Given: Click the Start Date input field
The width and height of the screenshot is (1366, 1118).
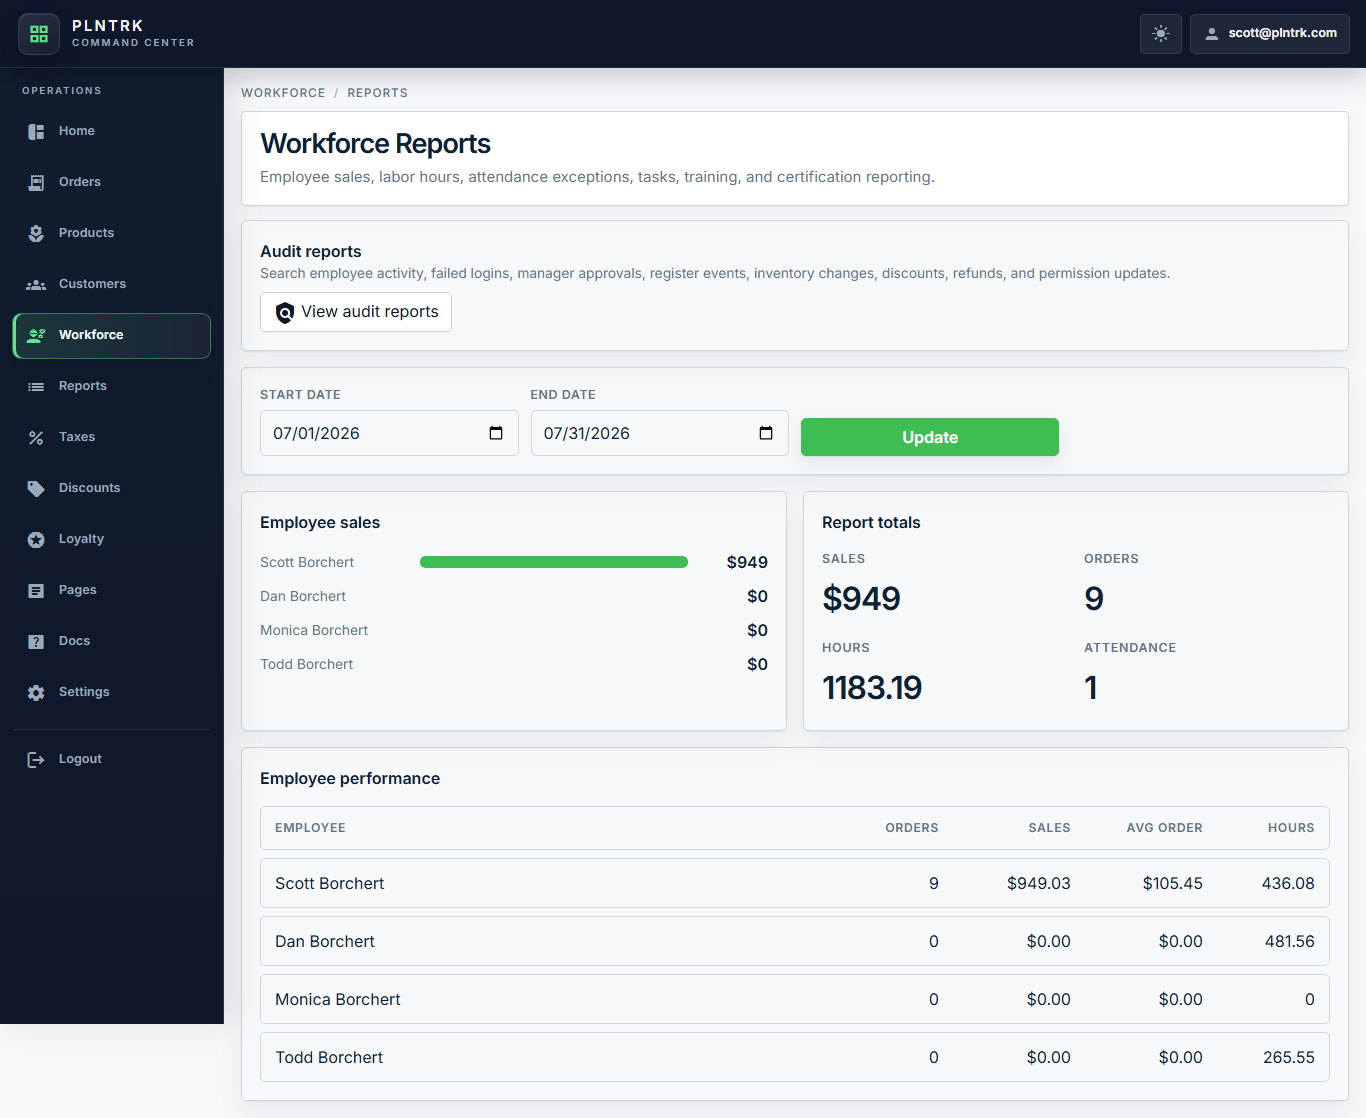Looking at the screenshot, I should [389, 433].
